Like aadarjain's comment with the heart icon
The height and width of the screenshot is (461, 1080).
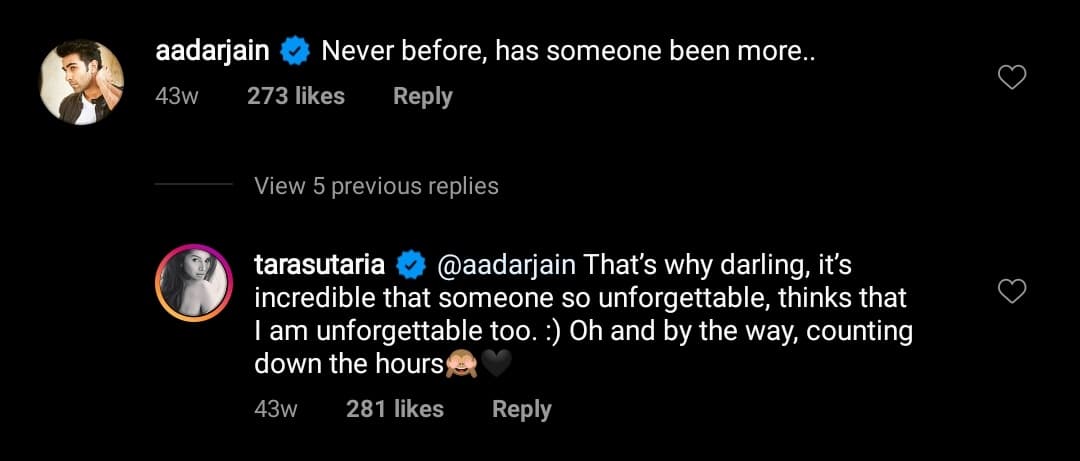1013,78
